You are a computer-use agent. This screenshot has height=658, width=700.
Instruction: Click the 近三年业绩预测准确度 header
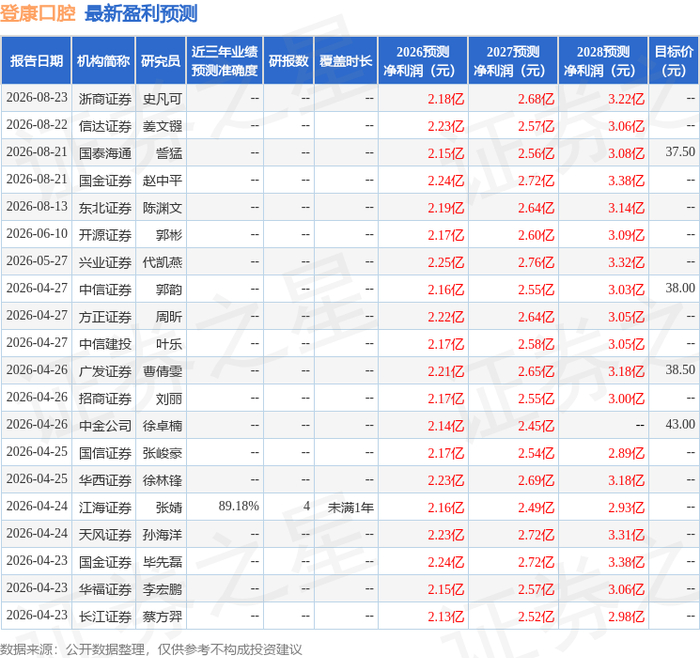(x=225, y=61)
